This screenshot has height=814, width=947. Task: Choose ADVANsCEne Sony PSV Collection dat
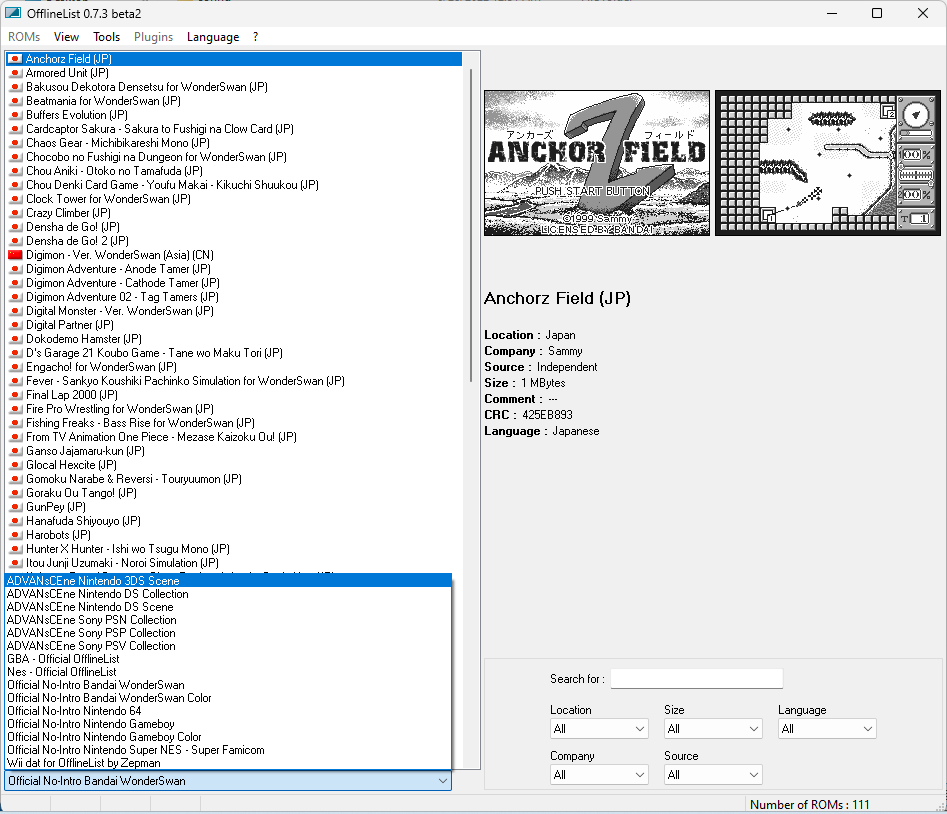click(x=228, y=646)
